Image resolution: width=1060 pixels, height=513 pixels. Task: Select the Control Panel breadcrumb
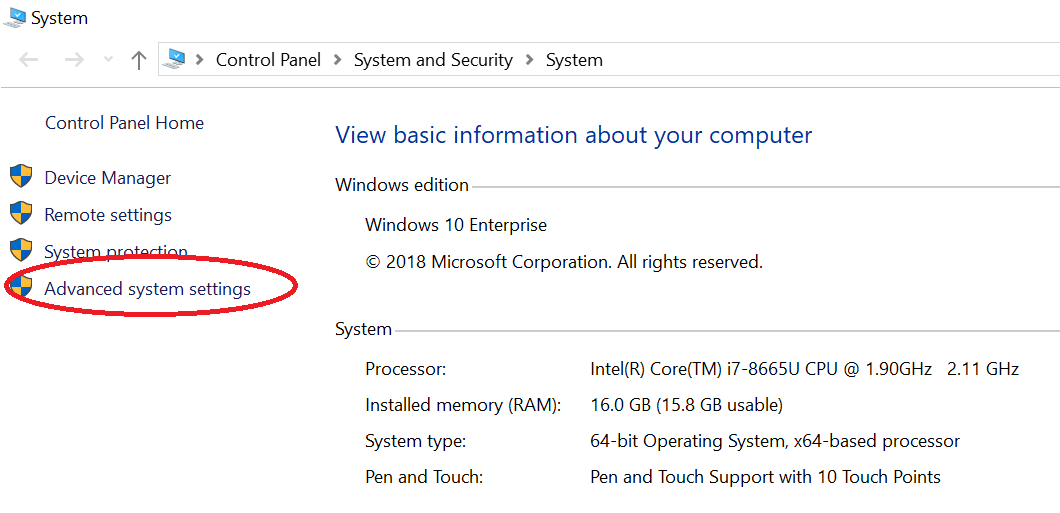pos(268,60)
